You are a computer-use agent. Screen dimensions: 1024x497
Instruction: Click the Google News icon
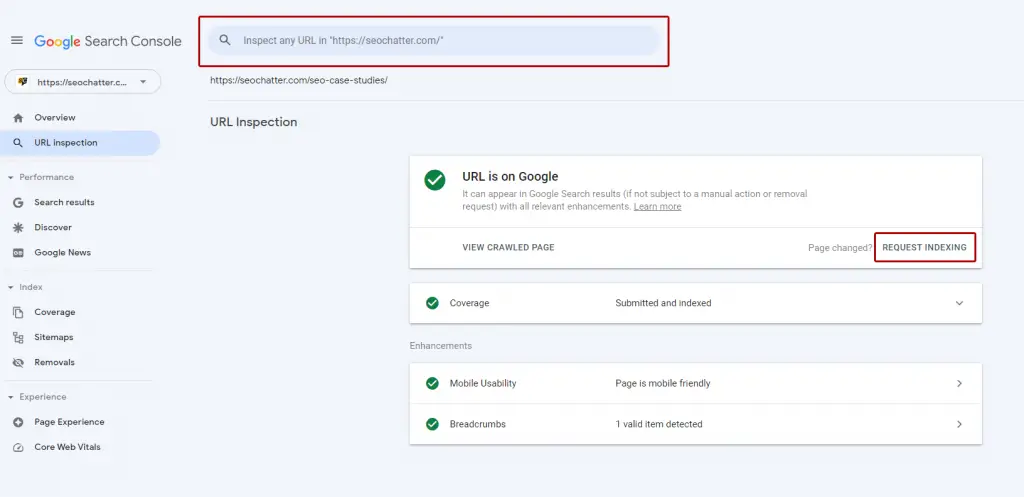point(18,253)
